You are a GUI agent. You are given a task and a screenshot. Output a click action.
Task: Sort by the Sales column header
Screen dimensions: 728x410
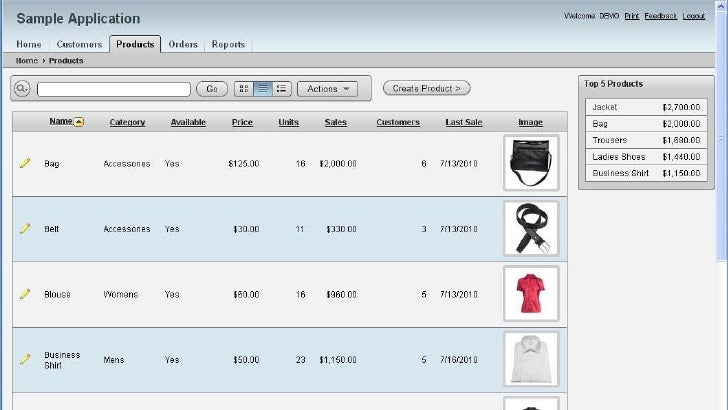[x=336, y=122]
